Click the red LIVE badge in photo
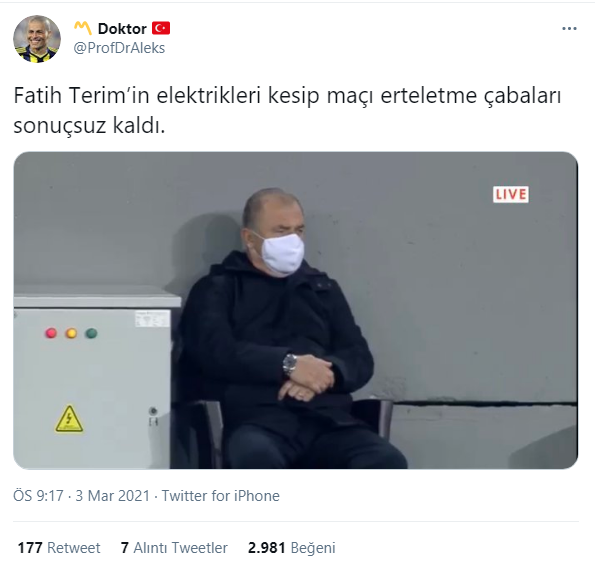Screen dimensions: 595x569 click(510, 194)
